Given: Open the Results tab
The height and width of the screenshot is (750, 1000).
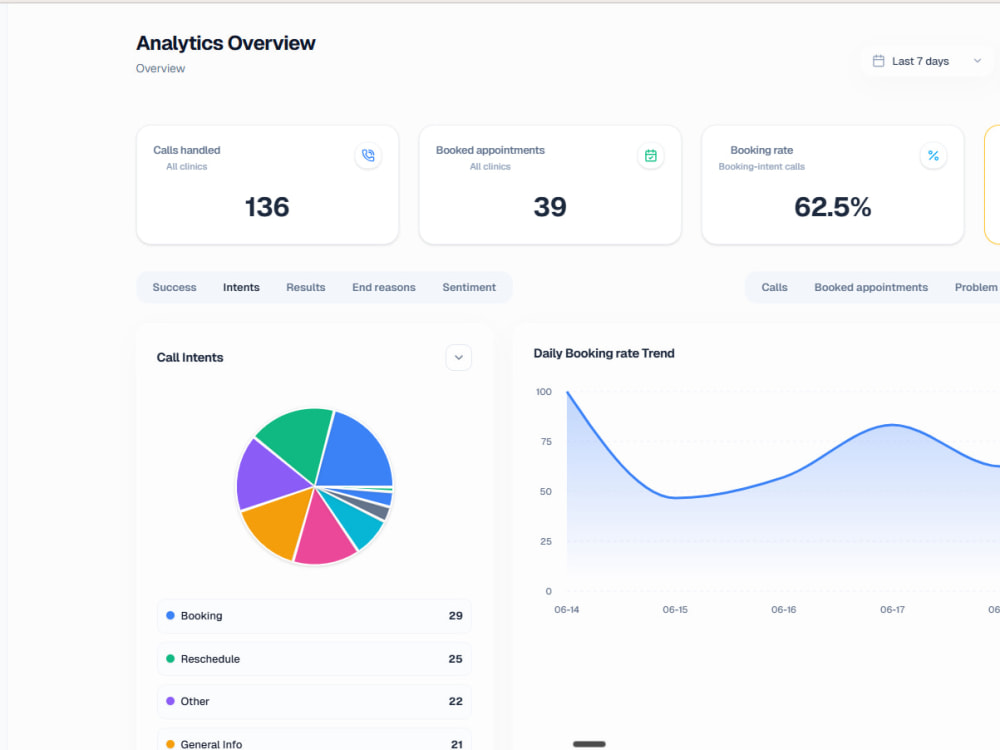Looking at the screenshot, I should (305, 288).
